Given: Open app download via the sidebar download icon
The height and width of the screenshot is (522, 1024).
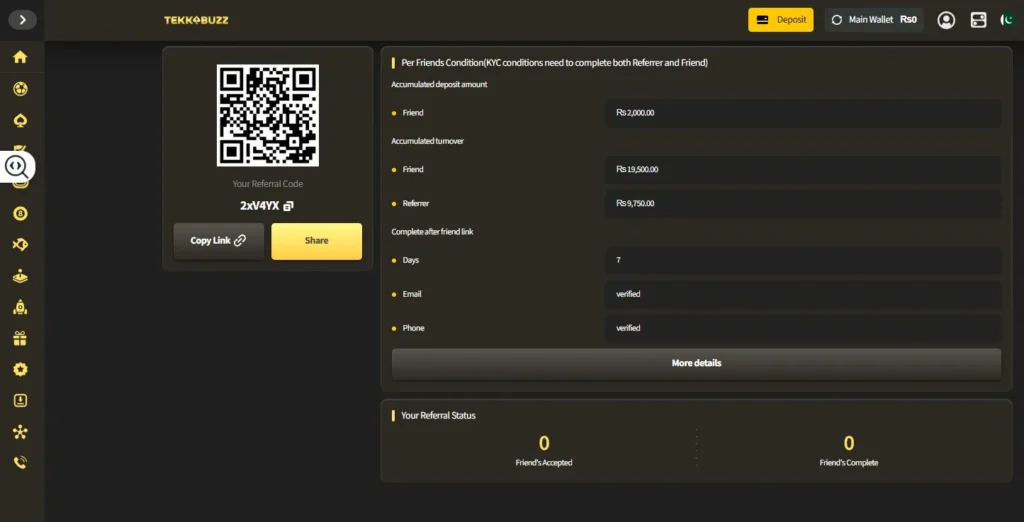Looking at the screenshot, I should (20, 400).
